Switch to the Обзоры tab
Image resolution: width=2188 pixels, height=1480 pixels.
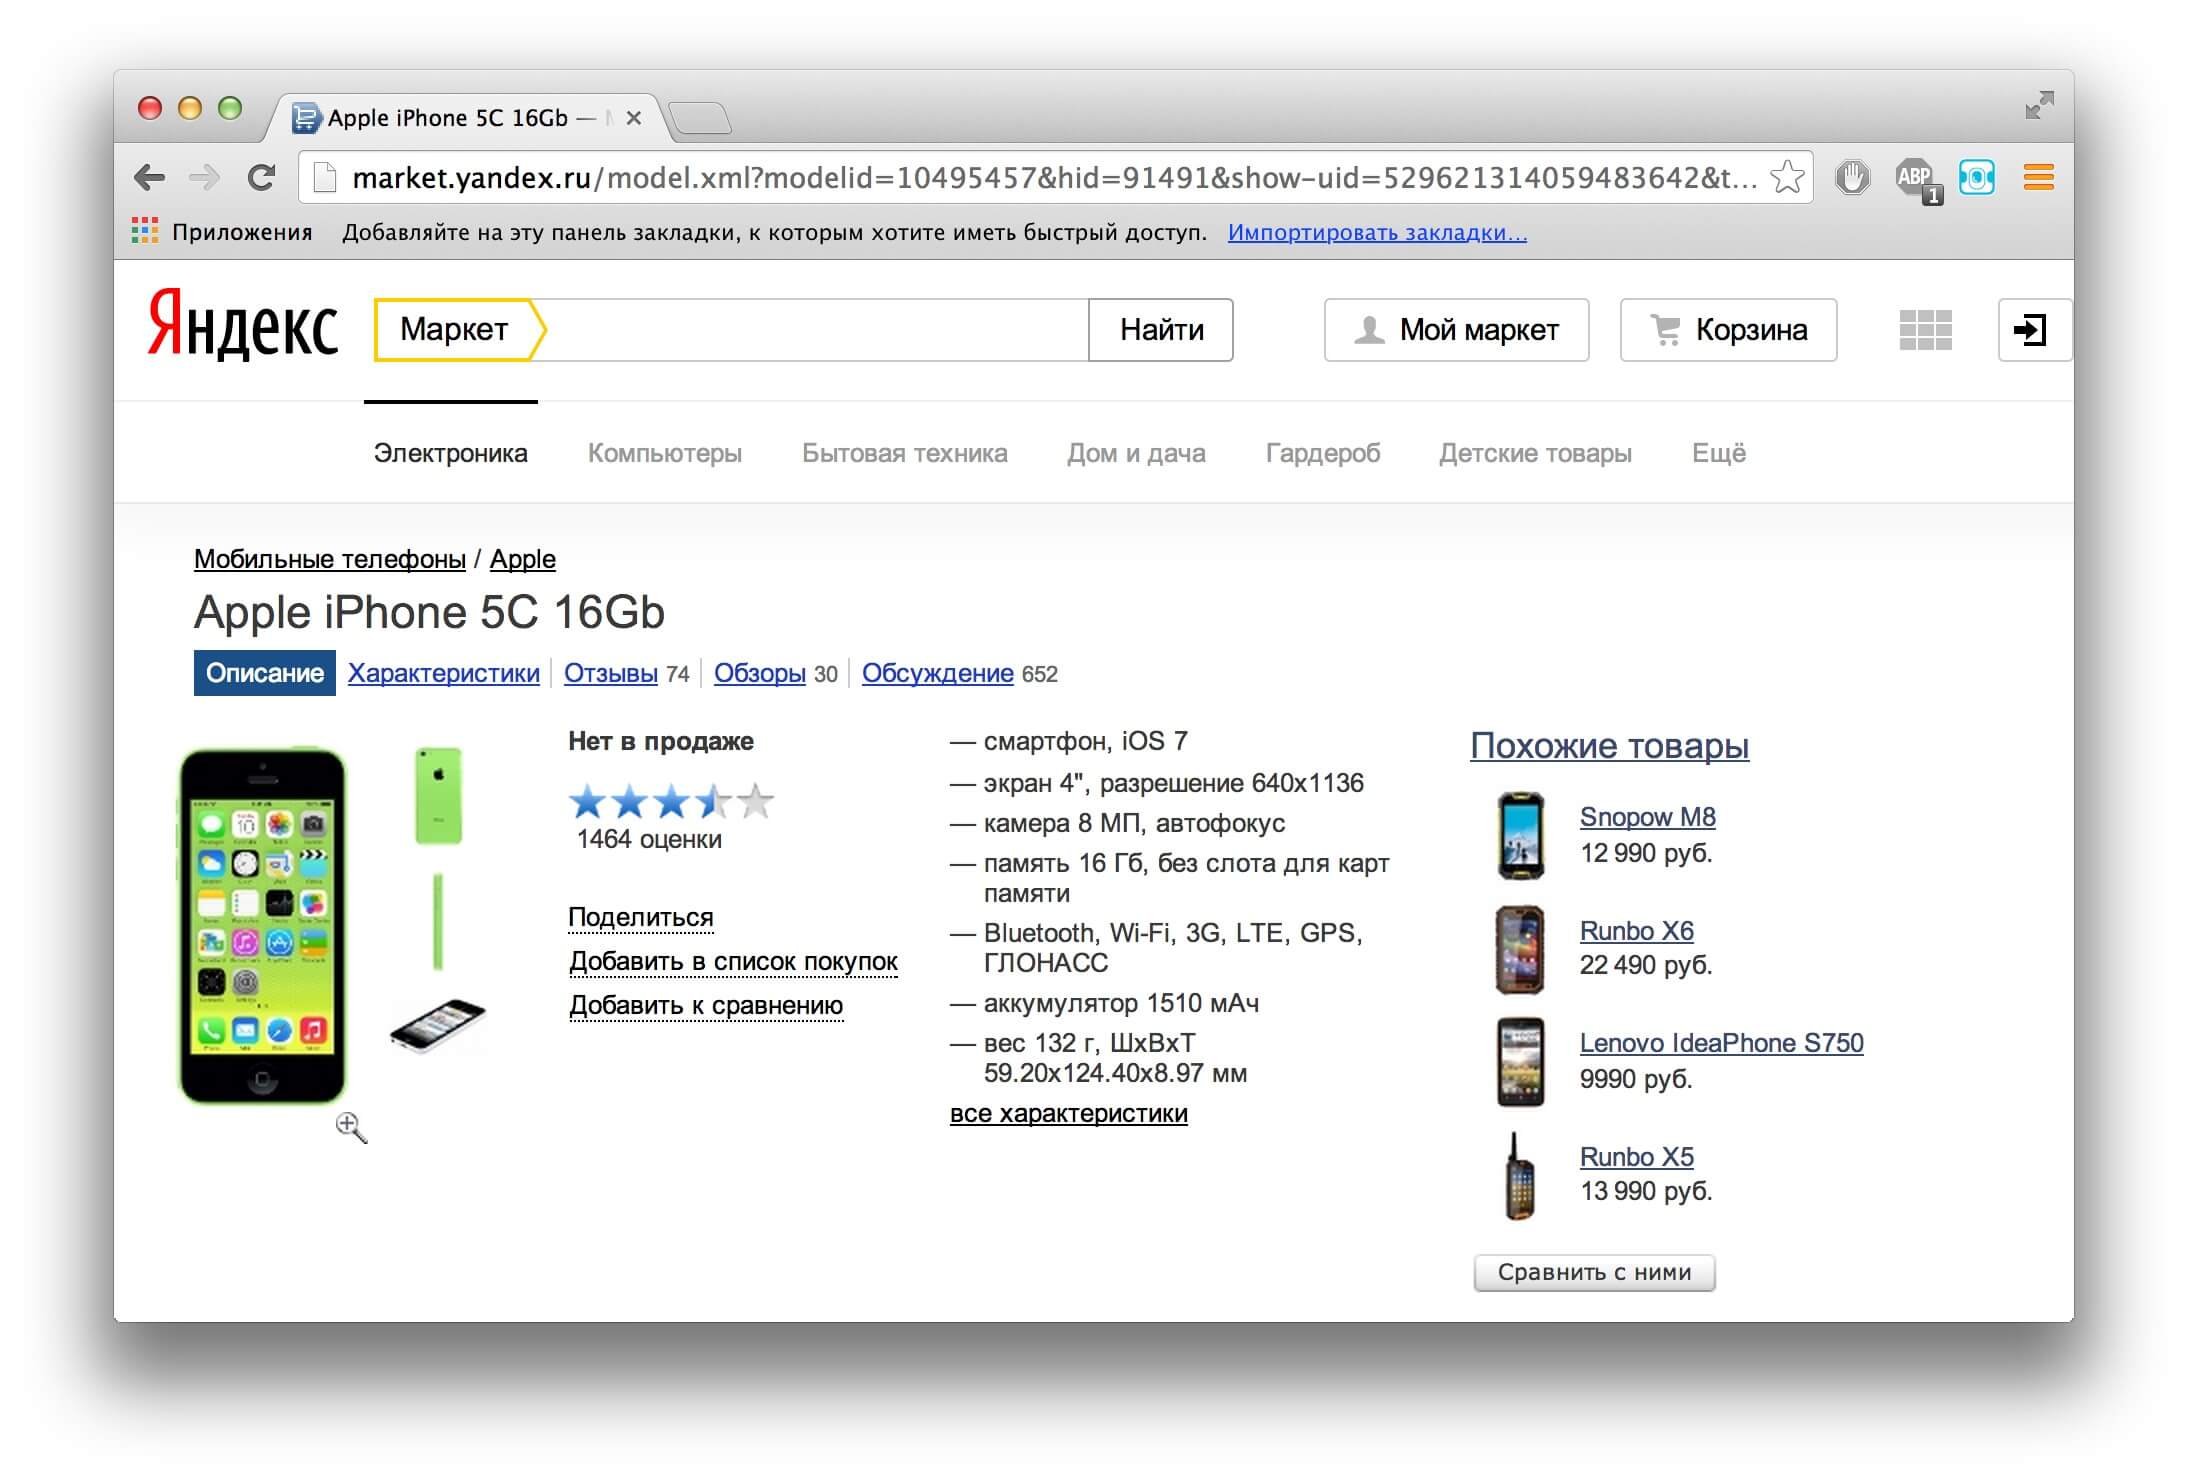point(760,673)
